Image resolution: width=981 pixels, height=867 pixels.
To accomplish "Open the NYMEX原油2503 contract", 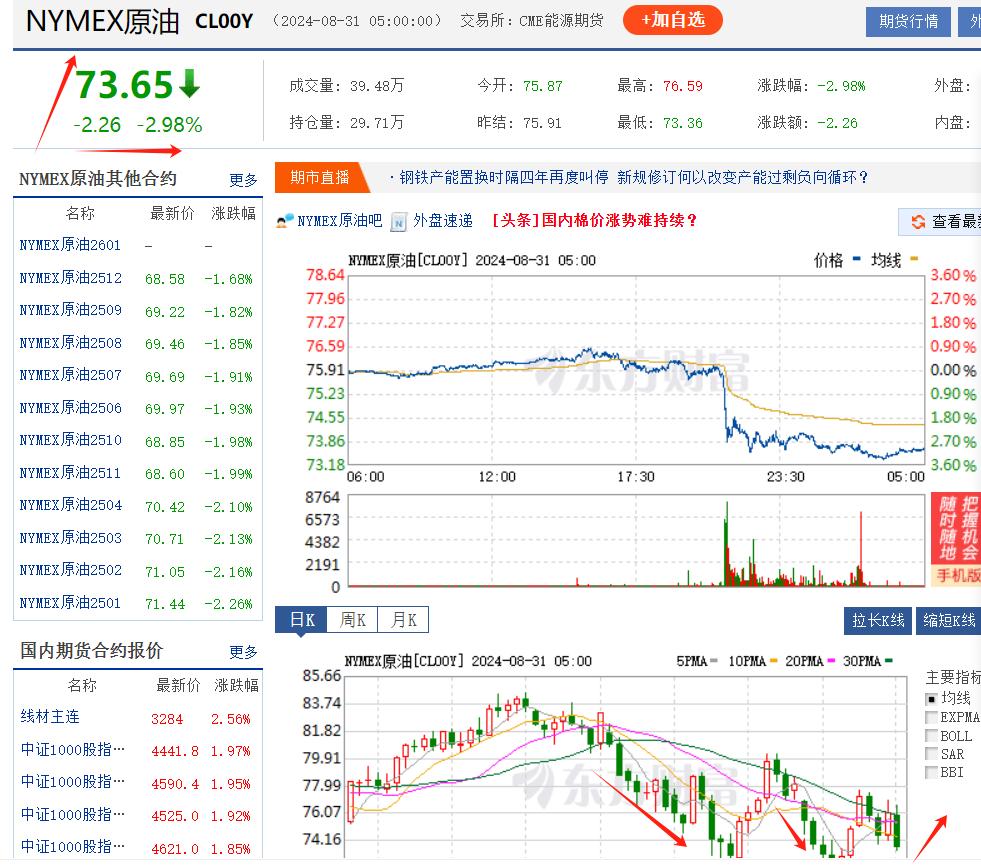I will click(x=70, y=538).
